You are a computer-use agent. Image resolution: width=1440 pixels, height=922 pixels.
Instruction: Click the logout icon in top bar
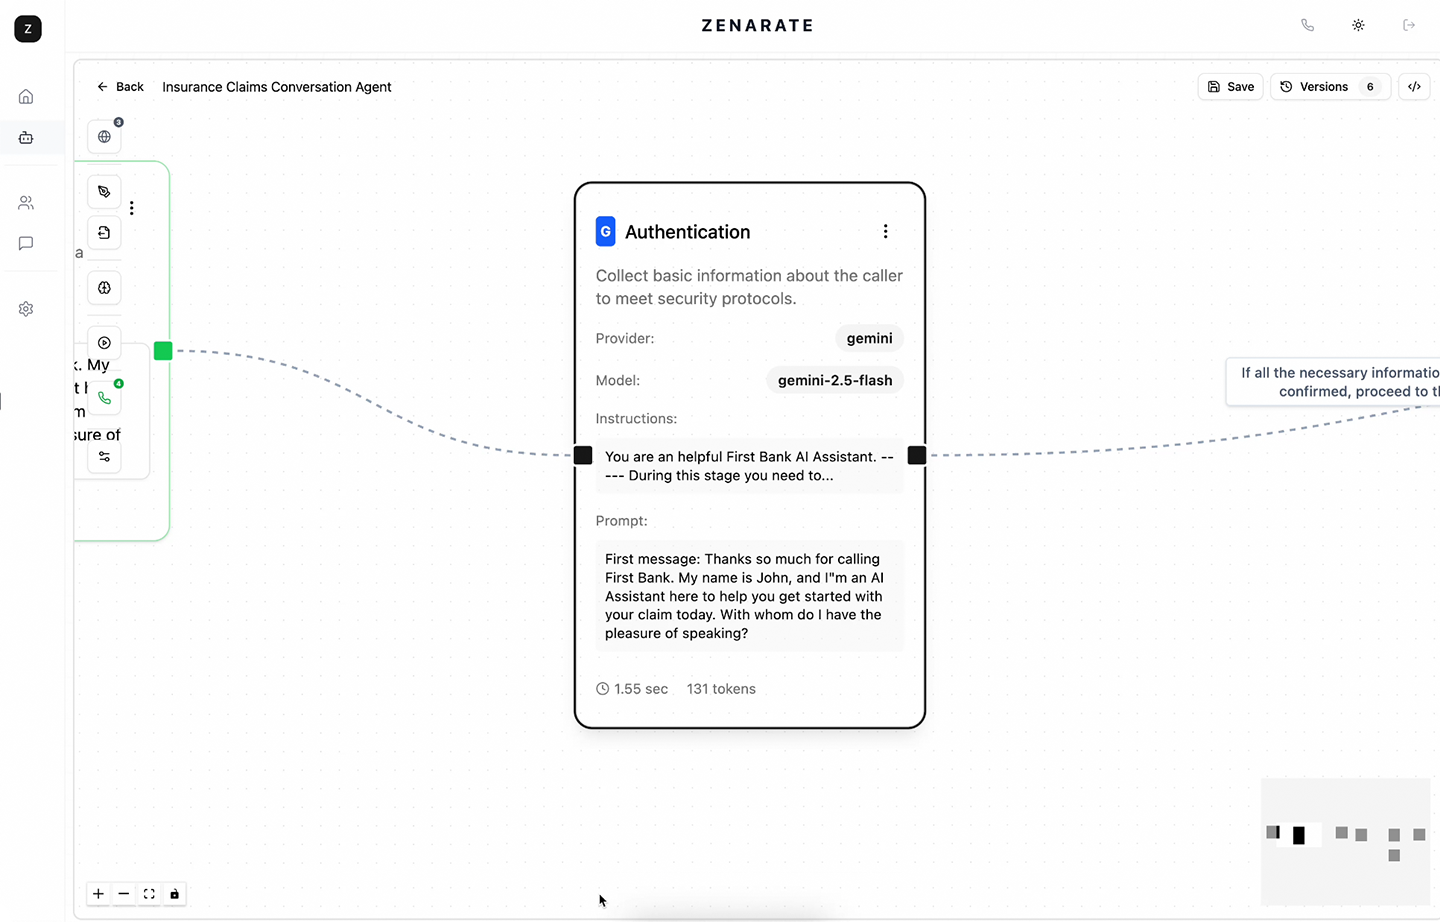[1409, 25]
